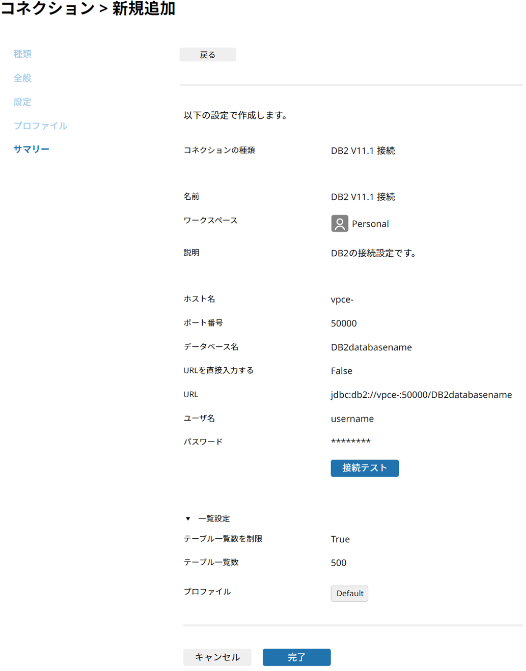Click the username value text
Image resolution: width=526 pixels, height=671 pixels.
tap(352, 419)
